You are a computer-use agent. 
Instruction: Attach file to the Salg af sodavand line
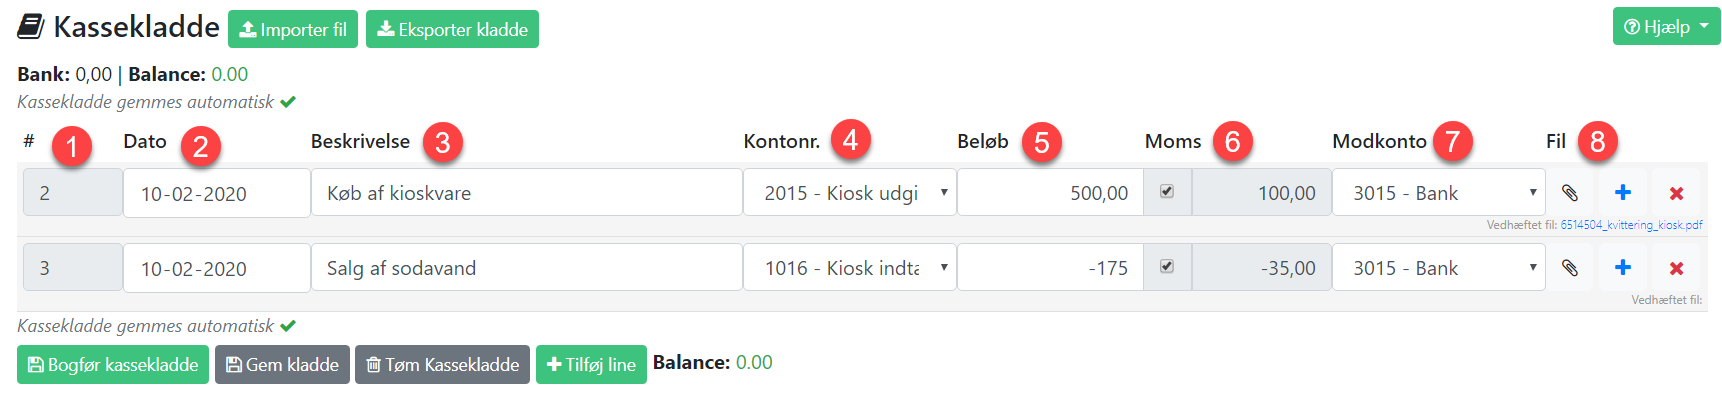click(1570, 268)
